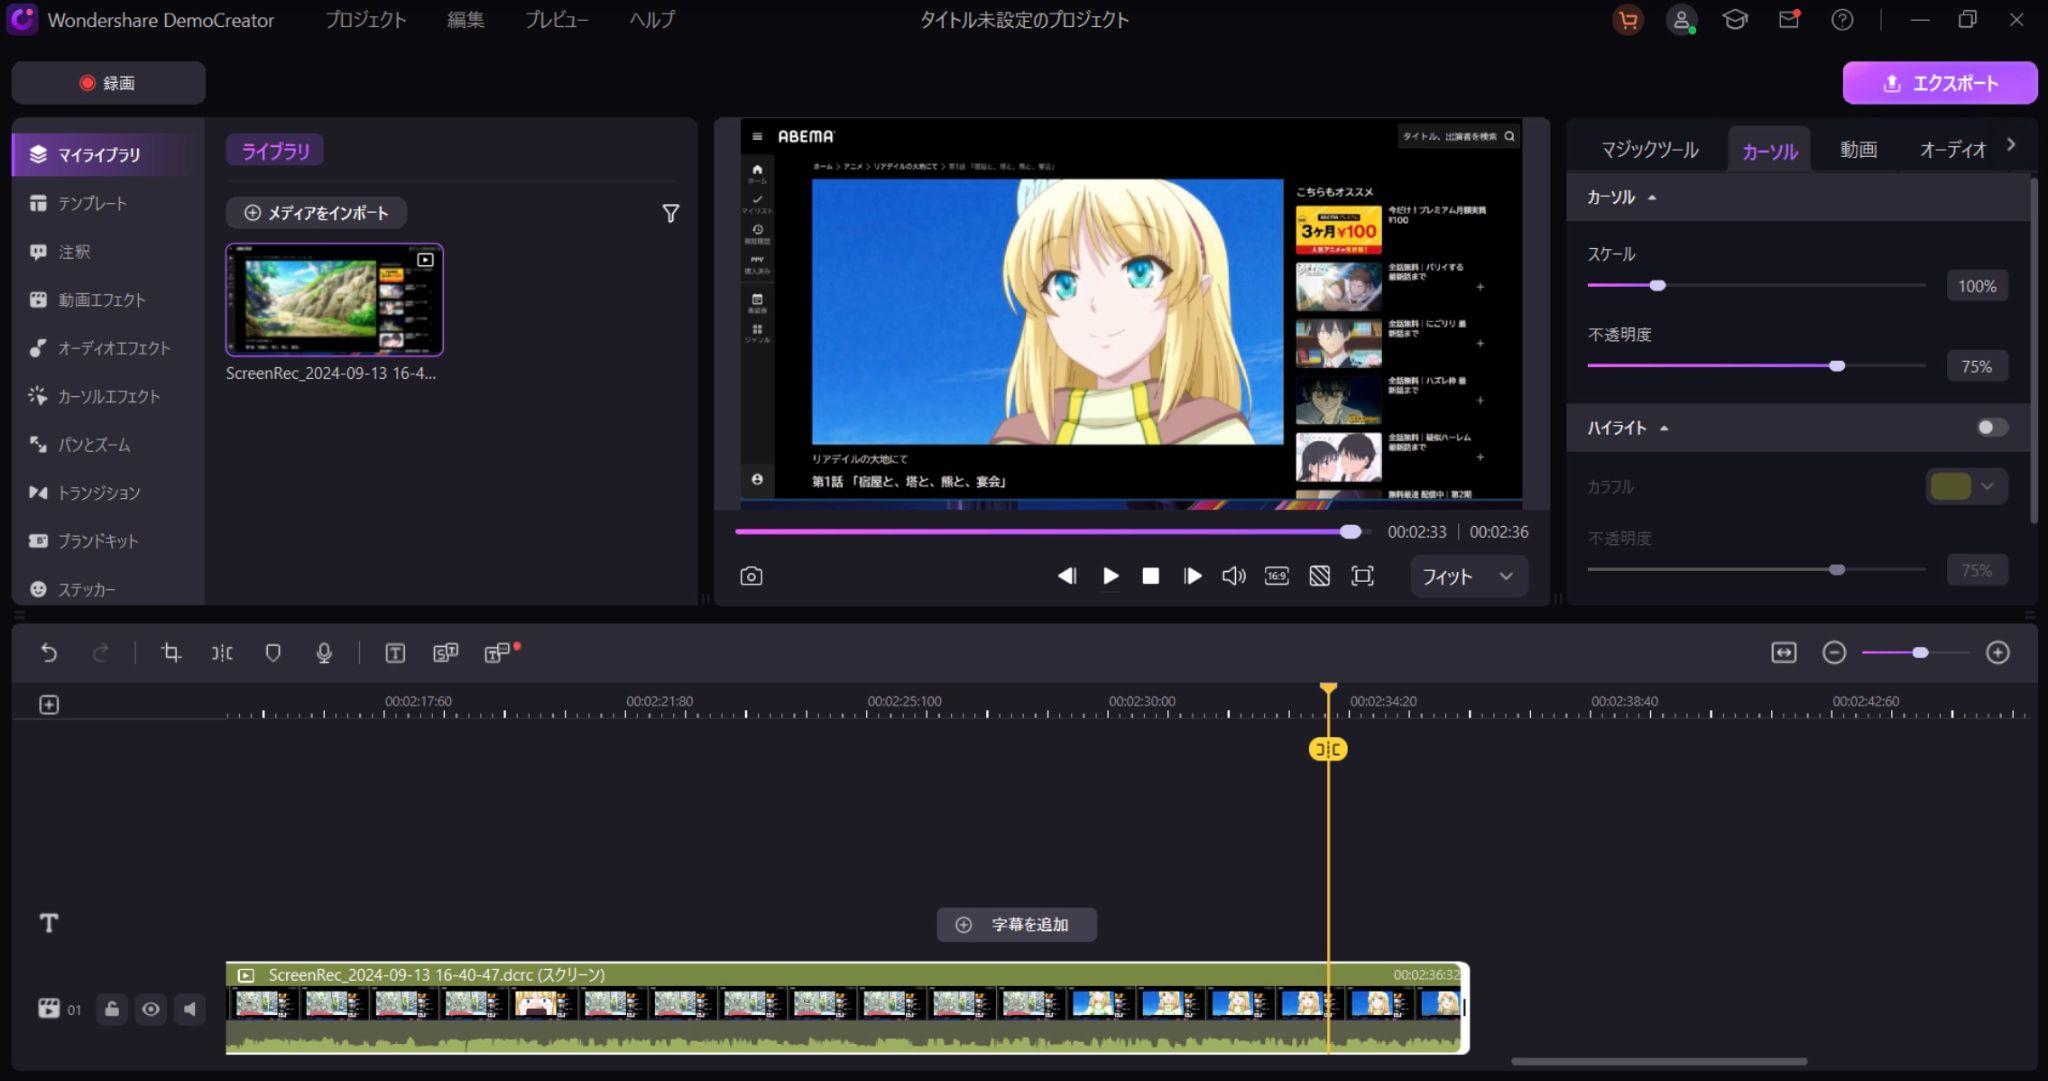Click the Import Media button
The image size is (2048, 1081).
click(x=316, y=213)
